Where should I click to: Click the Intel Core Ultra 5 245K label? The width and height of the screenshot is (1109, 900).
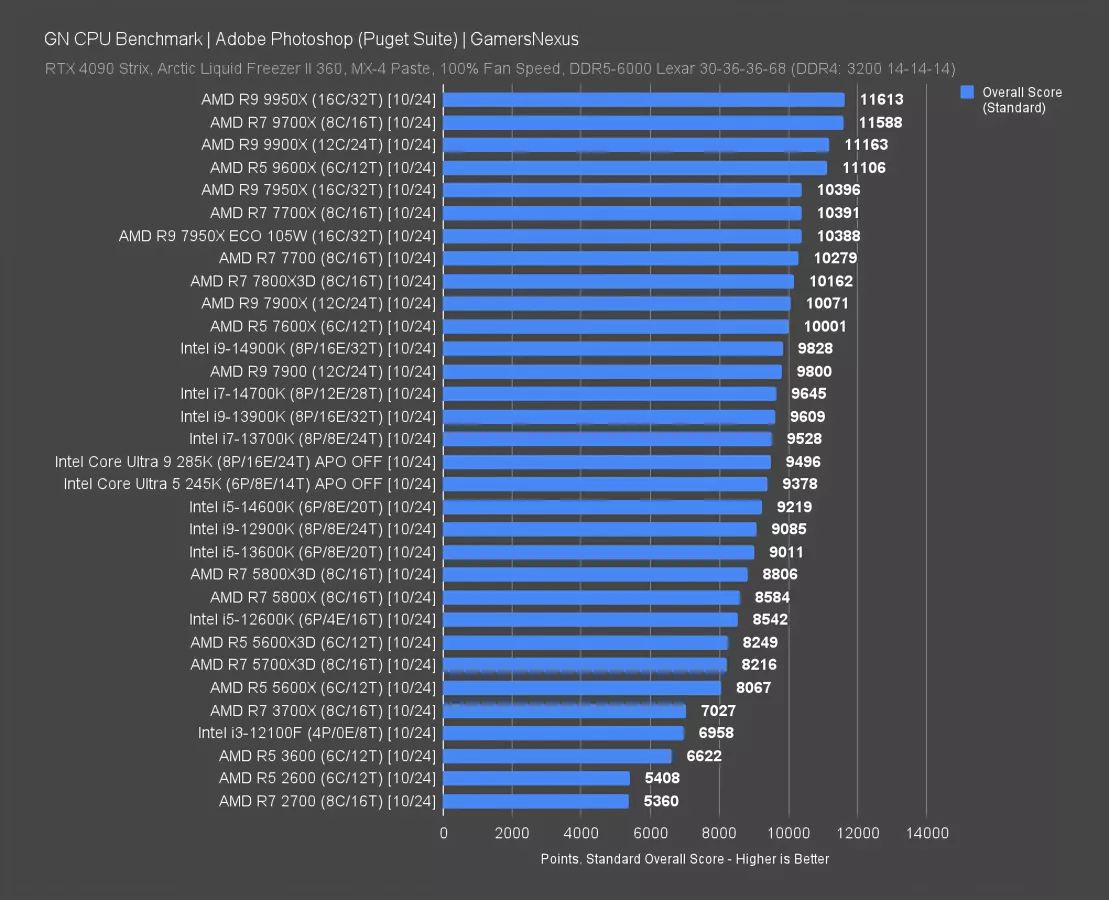click(x=250, y=484)
